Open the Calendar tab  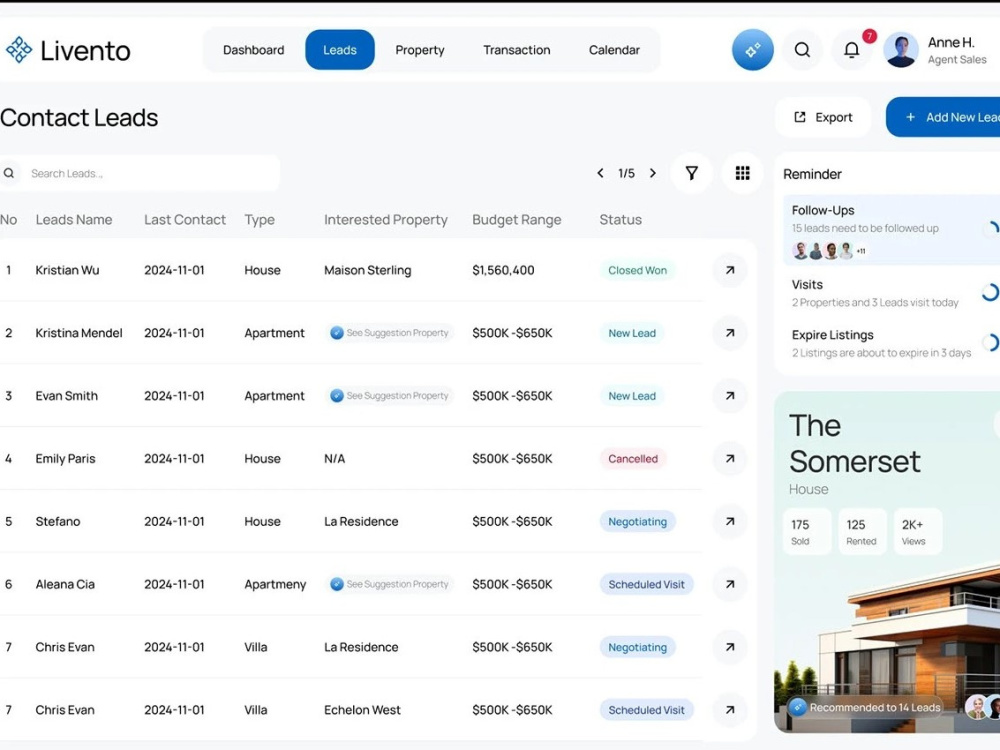pos(614,50)
